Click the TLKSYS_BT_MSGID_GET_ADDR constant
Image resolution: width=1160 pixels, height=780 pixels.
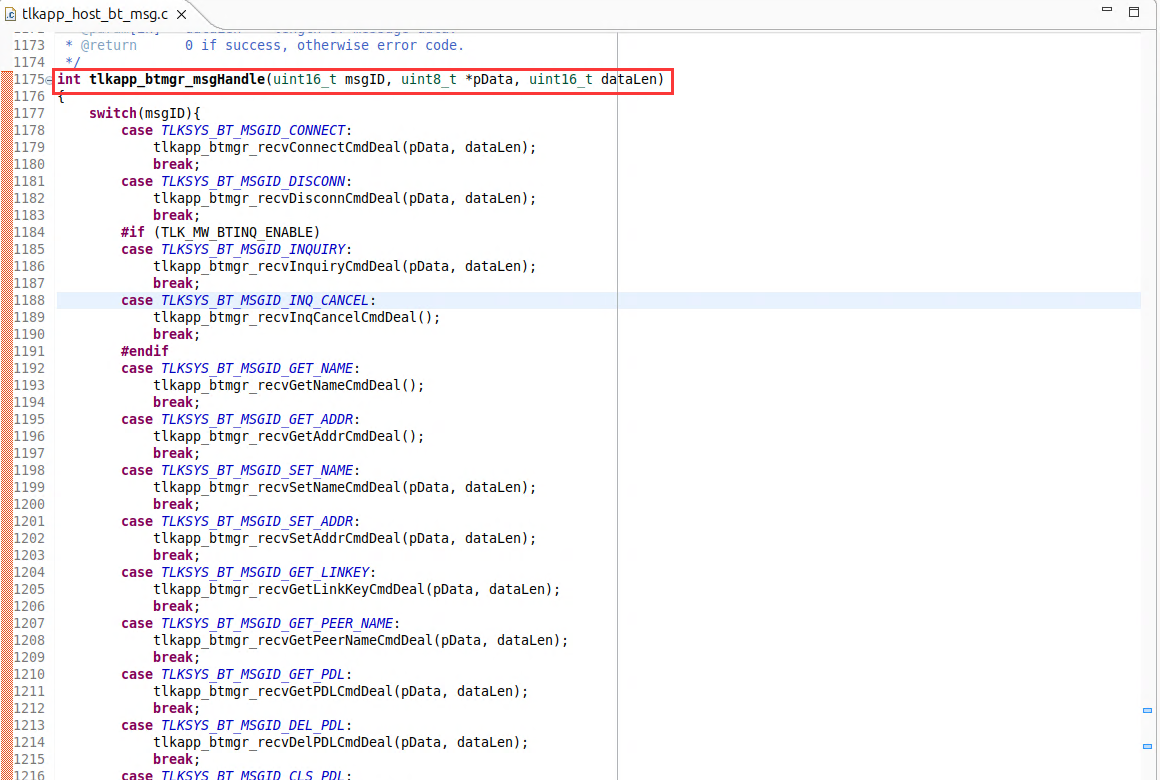257,420
